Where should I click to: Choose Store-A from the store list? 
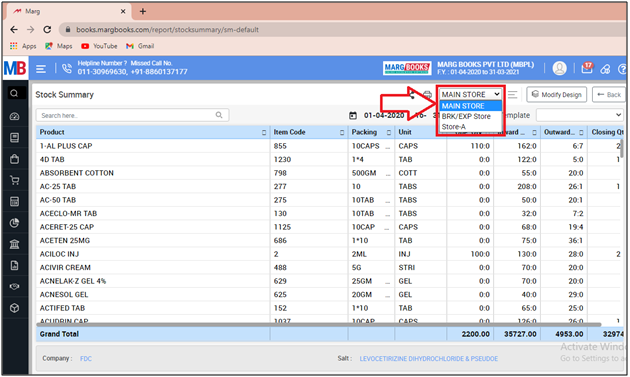[470, 127]
